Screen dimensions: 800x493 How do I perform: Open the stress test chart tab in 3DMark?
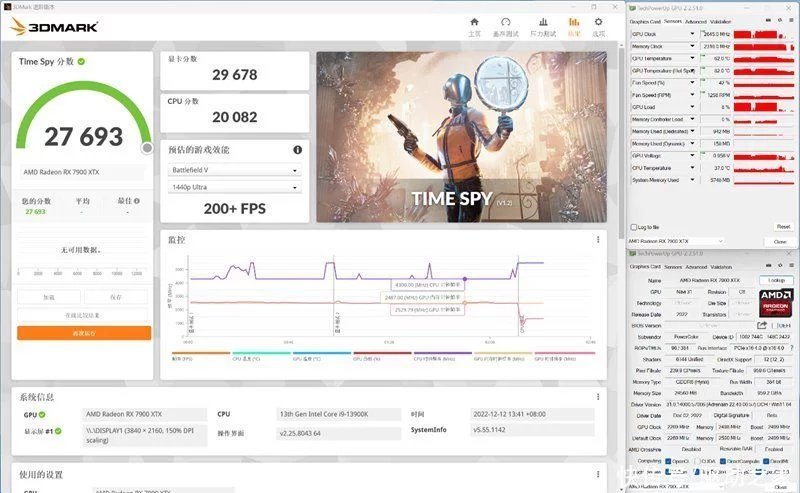(543, 22)
